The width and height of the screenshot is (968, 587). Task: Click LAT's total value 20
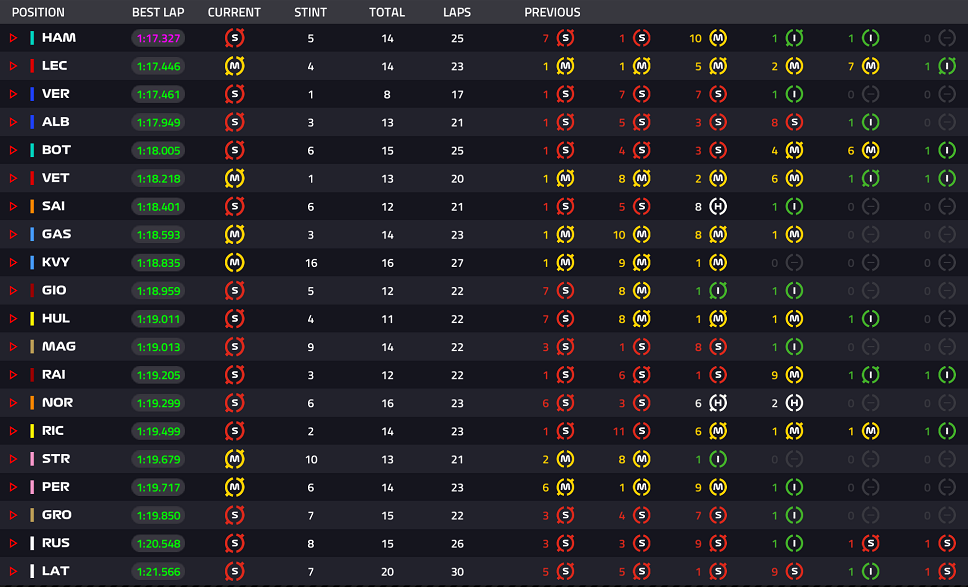point(387,572)
